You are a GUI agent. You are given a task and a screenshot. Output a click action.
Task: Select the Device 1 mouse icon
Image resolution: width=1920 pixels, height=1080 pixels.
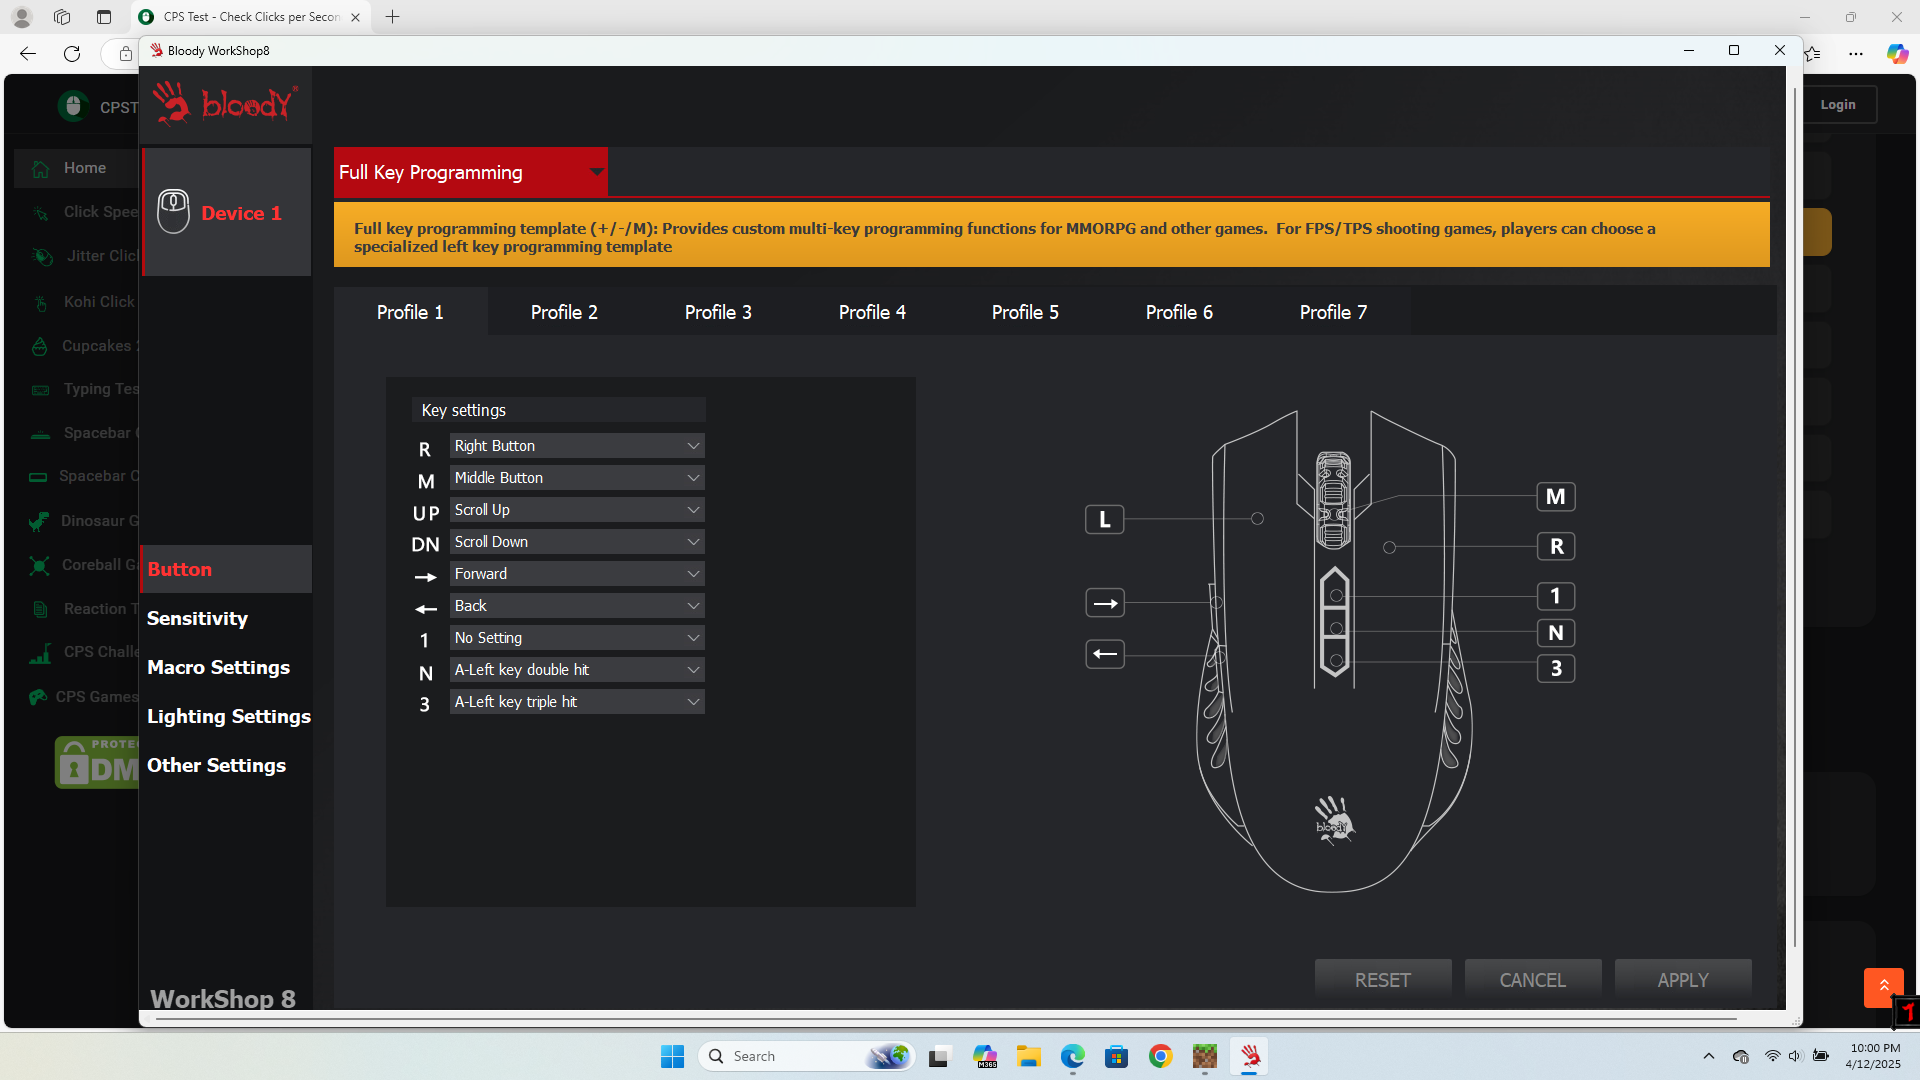pyautogui.click(x=173, y=212)
